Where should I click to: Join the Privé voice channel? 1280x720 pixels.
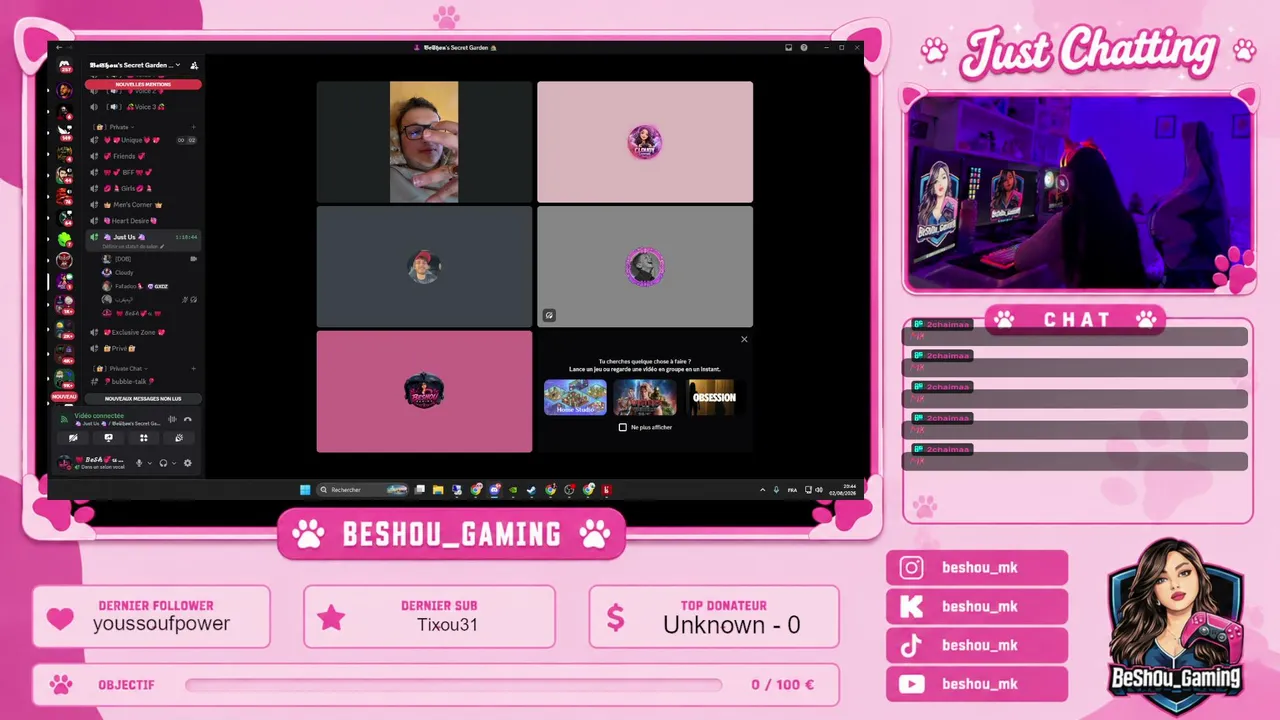143,348
